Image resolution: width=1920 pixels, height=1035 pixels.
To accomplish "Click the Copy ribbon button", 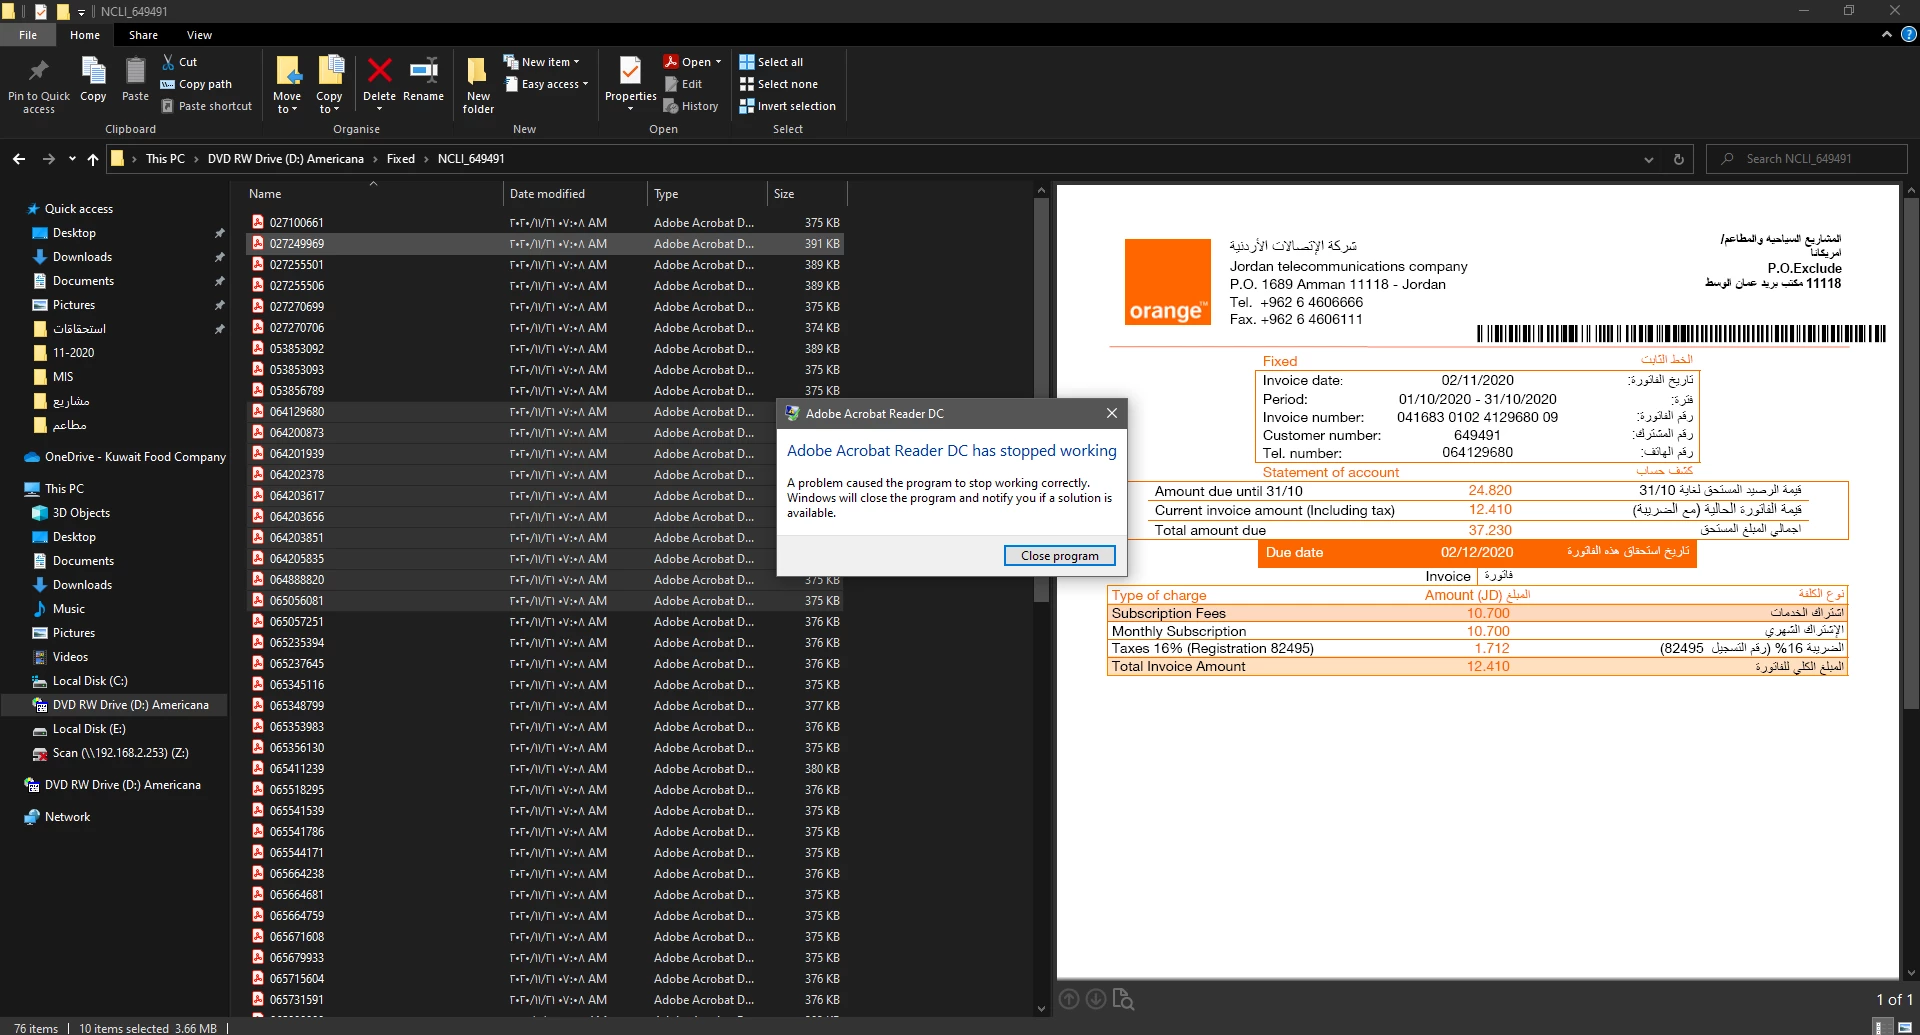I will 93,80.
